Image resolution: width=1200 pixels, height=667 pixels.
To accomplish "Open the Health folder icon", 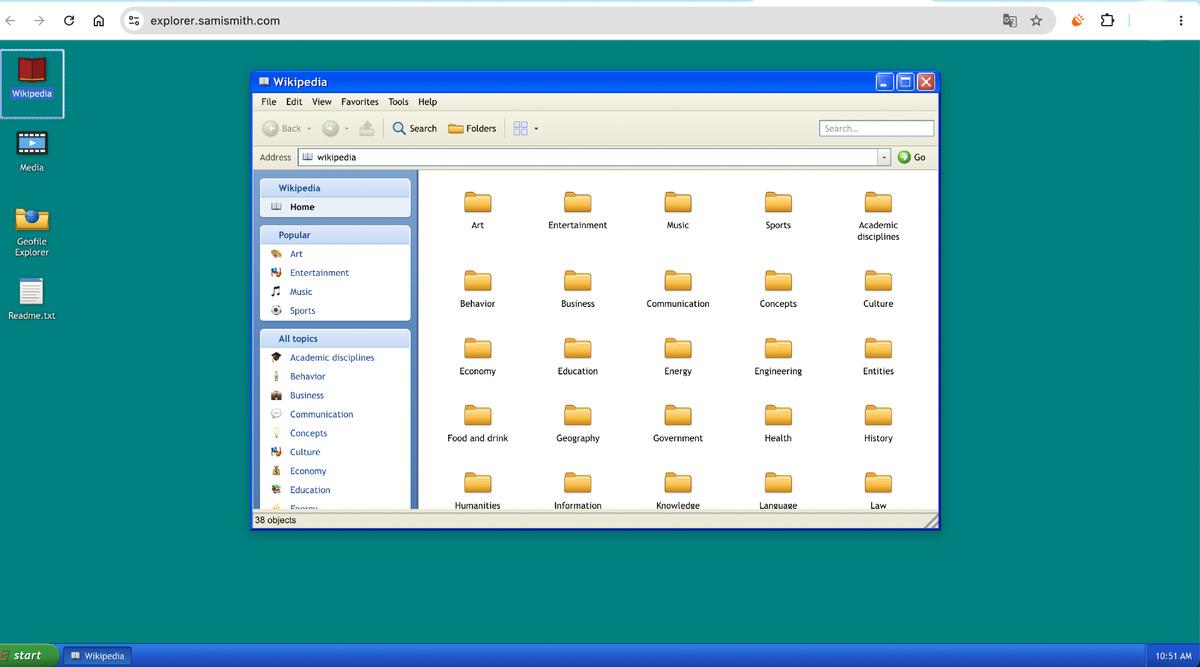I will [778, 415].
